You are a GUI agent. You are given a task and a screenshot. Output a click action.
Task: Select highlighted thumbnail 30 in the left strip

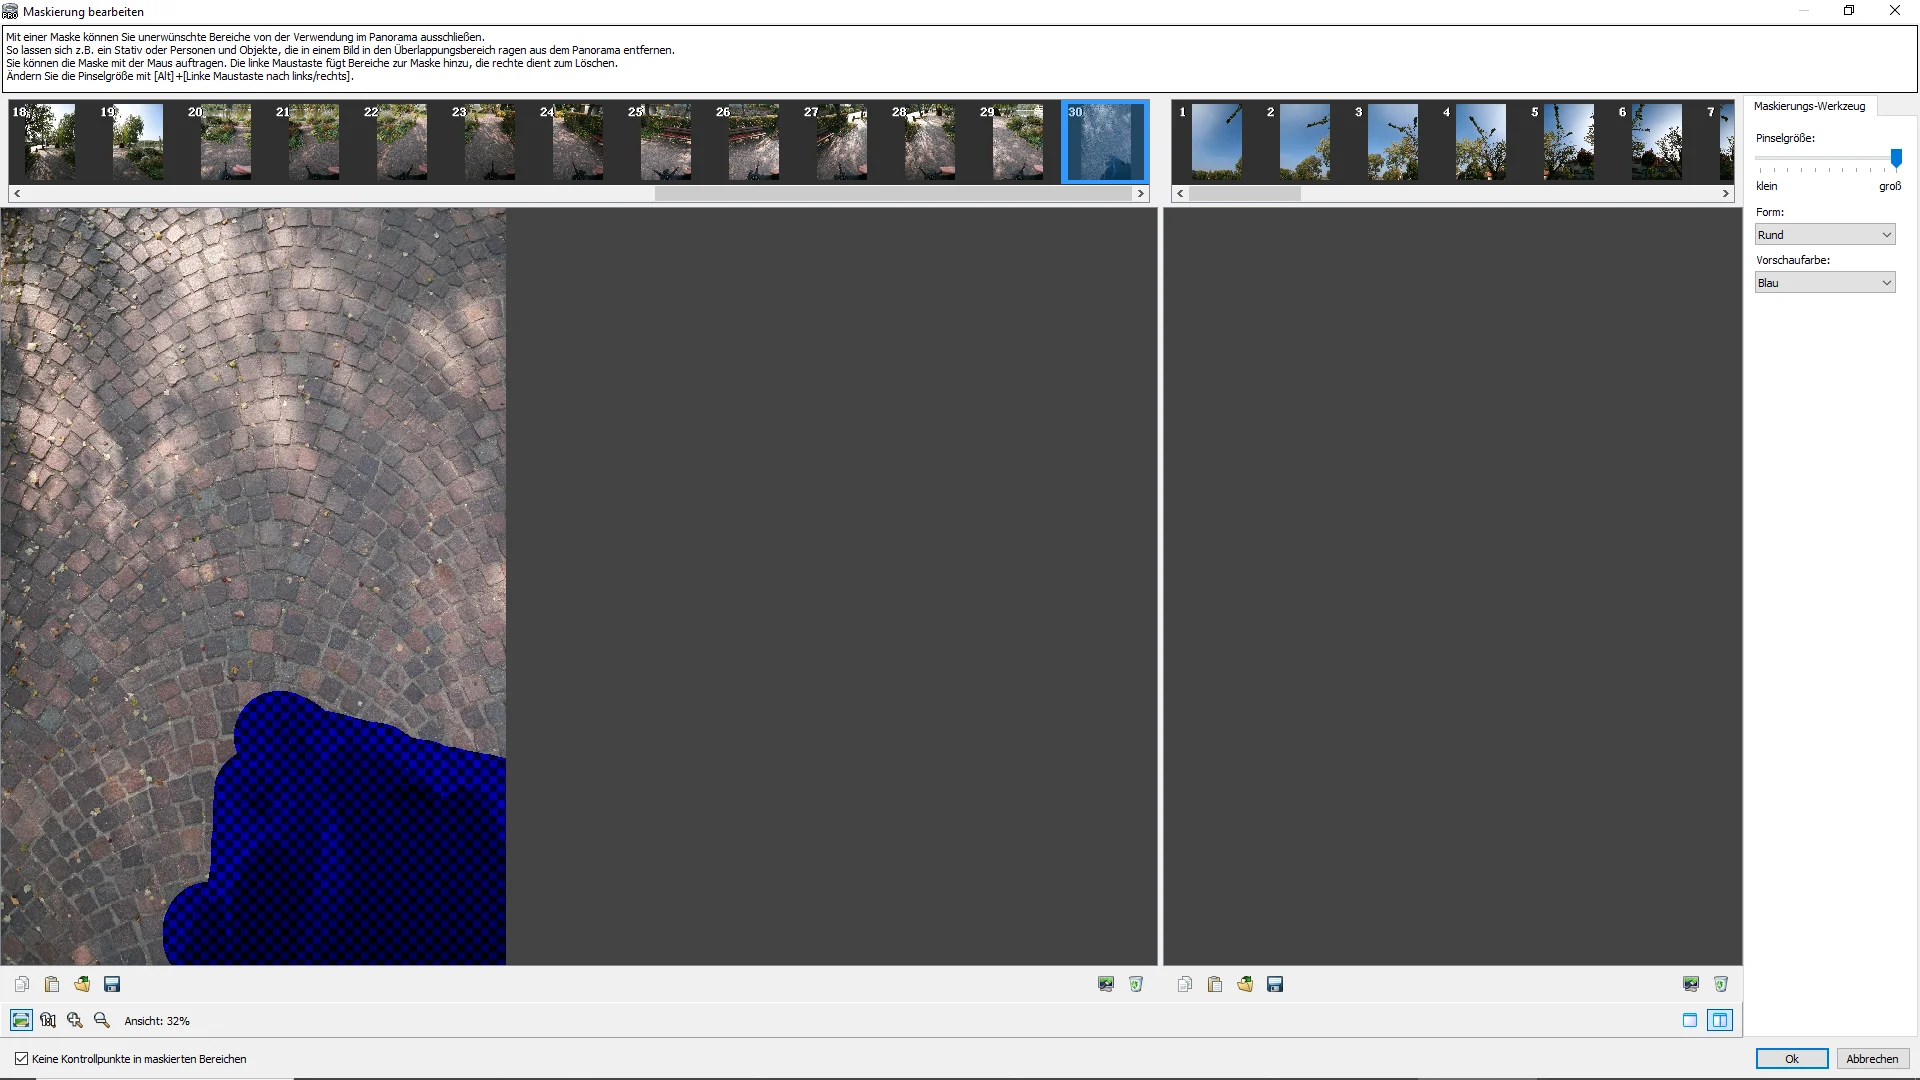[1106, 142]
